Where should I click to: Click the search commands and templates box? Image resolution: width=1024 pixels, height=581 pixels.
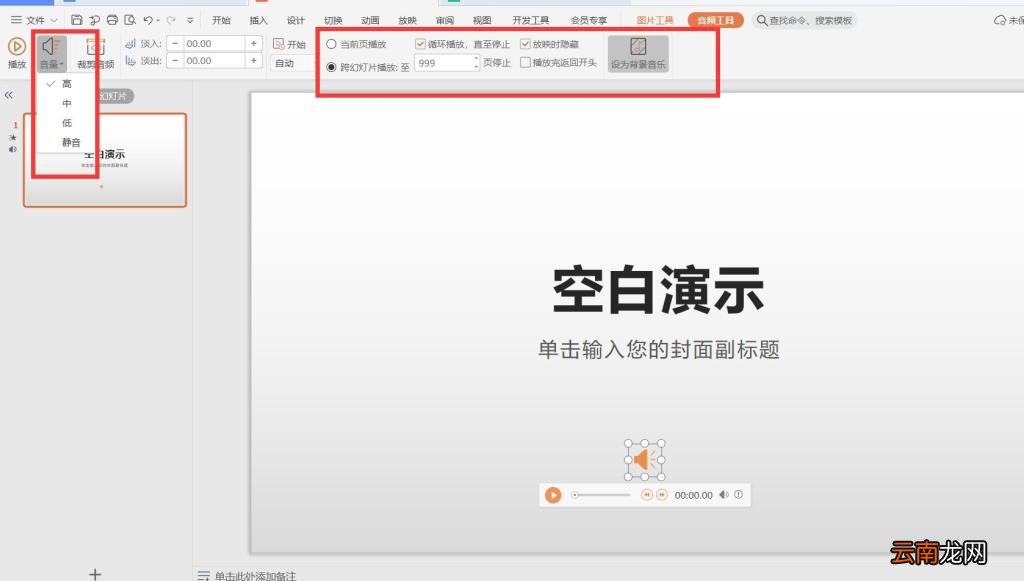coord(804,20)
